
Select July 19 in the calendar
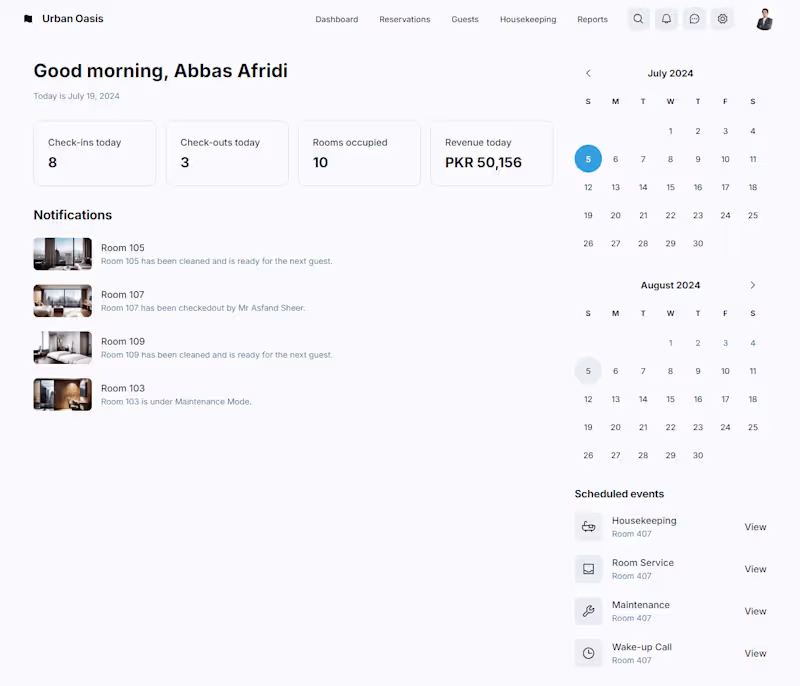(x=588, y=215)
